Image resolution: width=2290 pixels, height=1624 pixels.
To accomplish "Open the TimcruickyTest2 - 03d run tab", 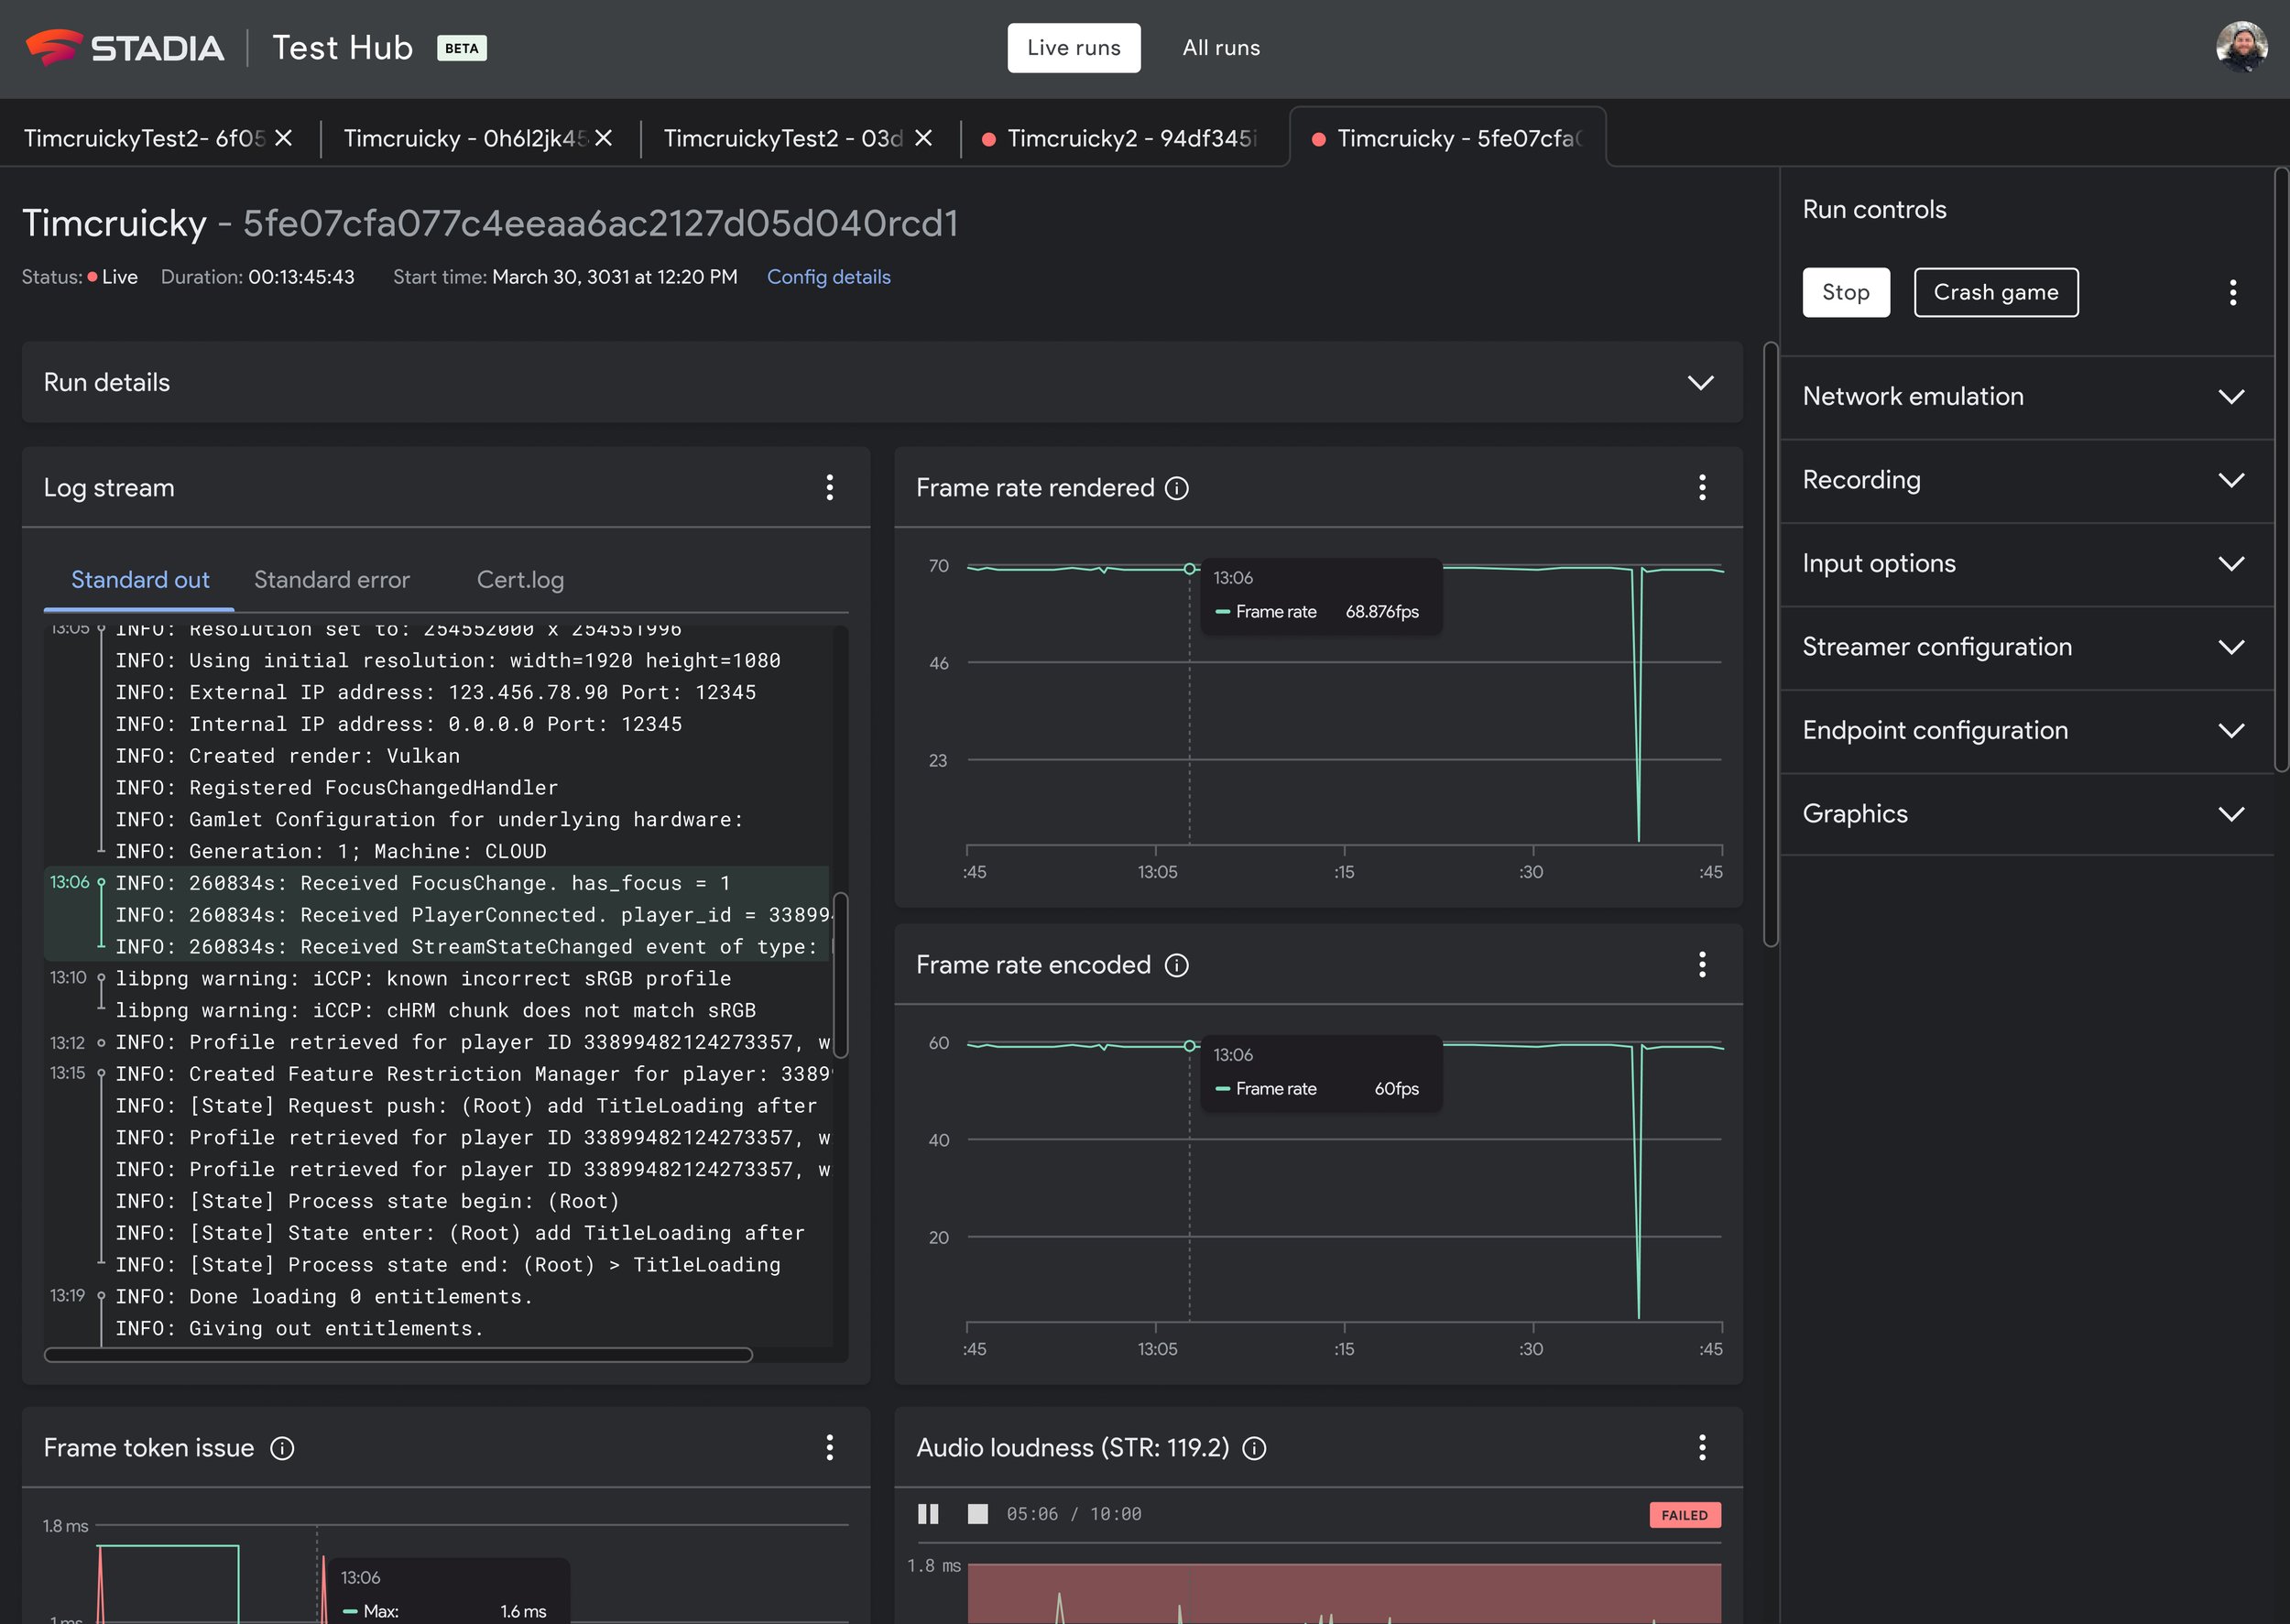I will (x=783, y=138).
